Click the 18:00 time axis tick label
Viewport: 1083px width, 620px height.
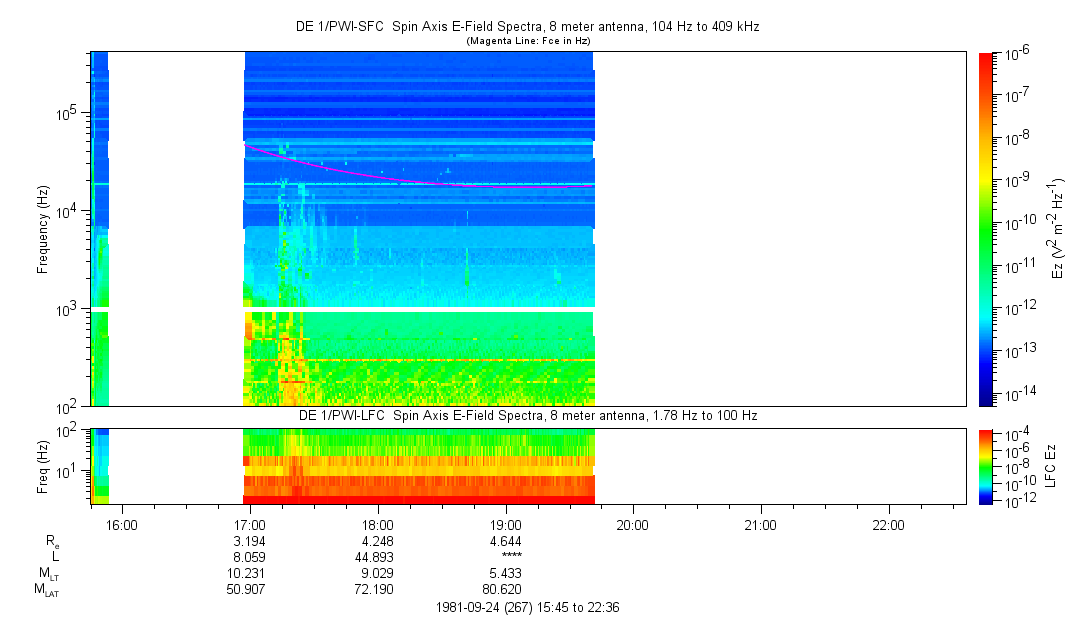pyautogui.click(x=377, y=525)
